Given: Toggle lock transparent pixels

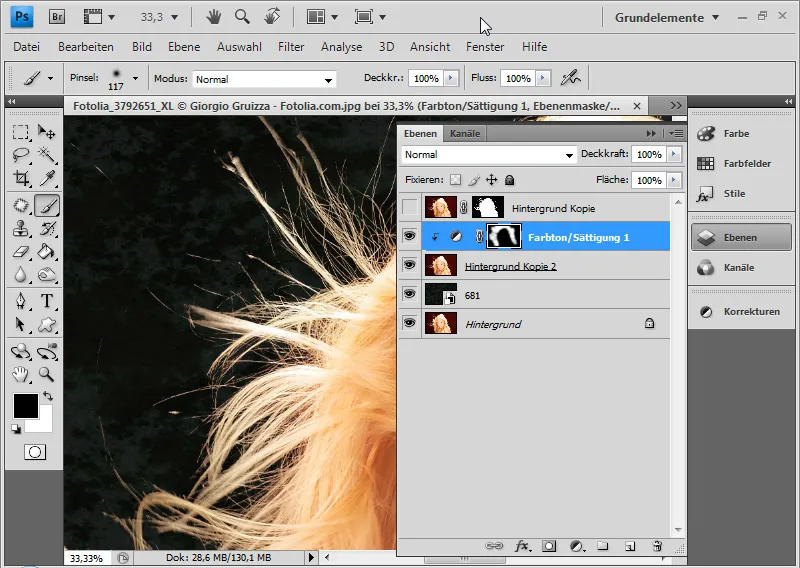Looking at the screenshot, I should [x=456, y=180].
